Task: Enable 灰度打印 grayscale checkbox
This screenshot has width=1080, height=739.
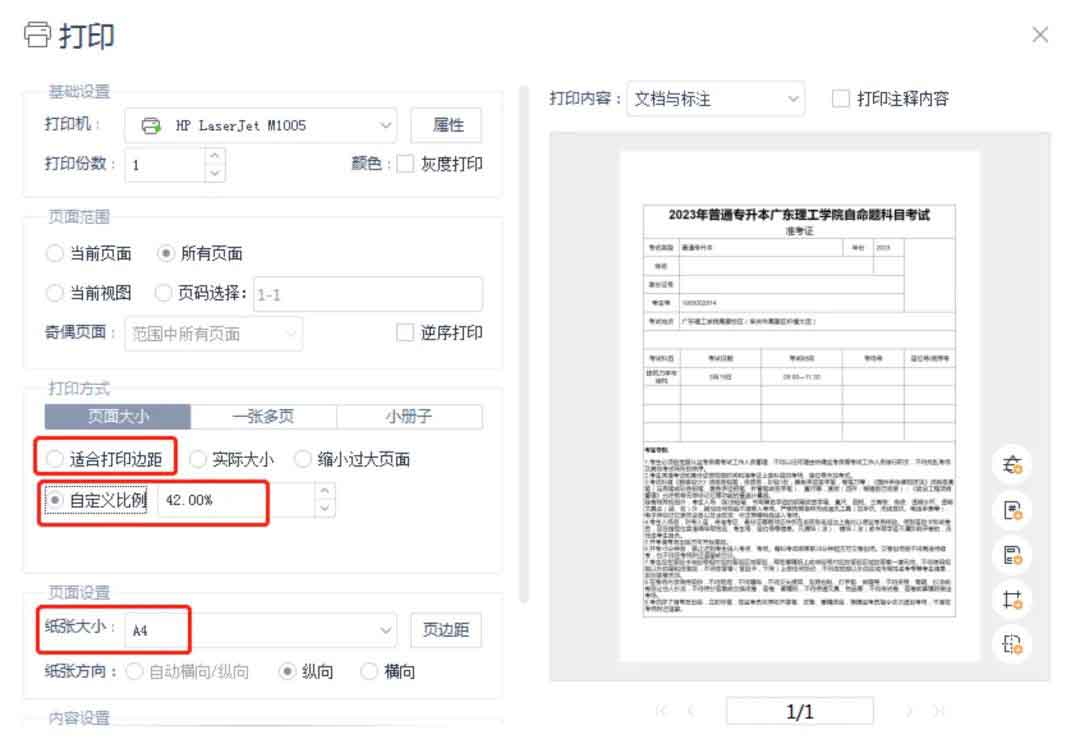Action: tap(405, 164)
